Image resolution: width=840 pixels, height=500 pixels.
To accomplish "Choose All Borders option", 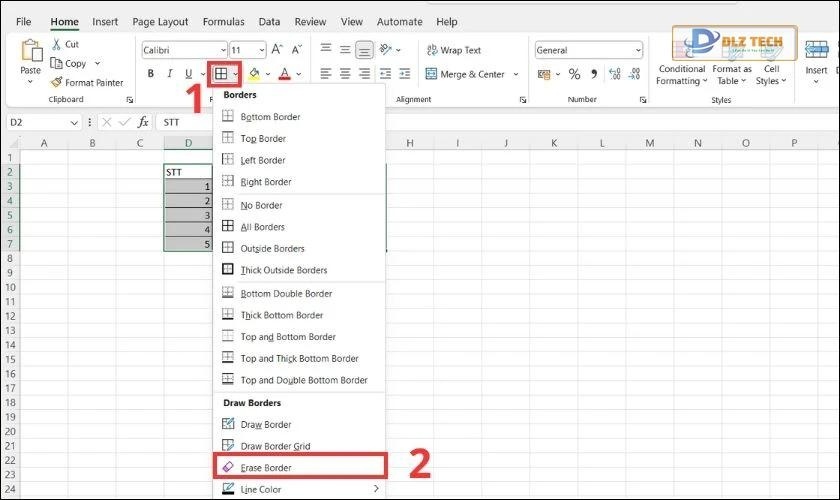I will pos(262,227).
